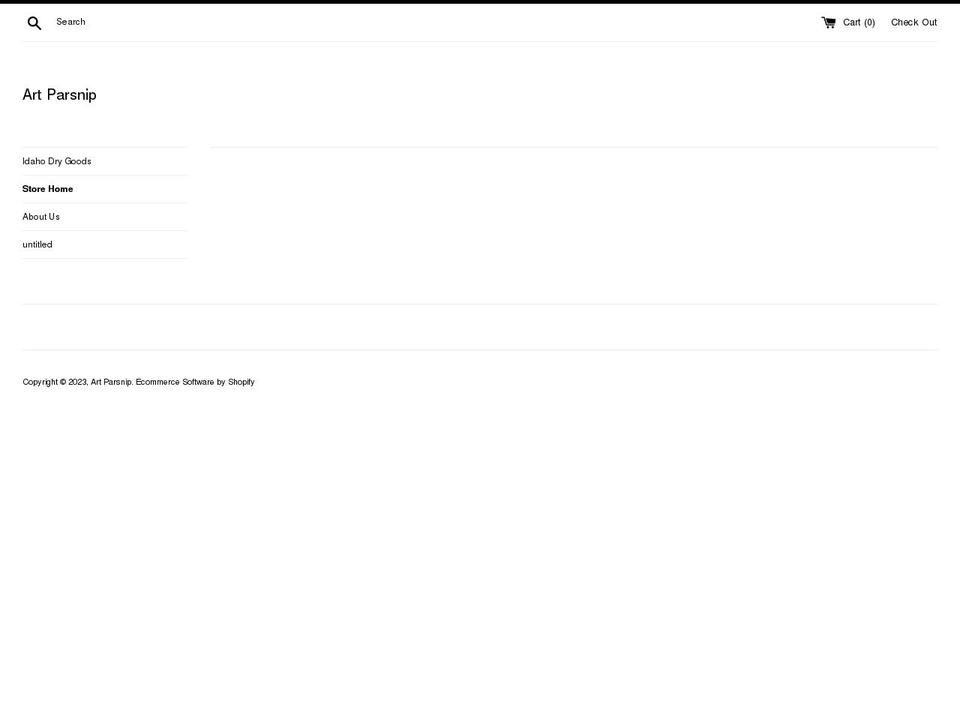This screenshot has height=720, width=960.
Task: Go to Check Out
Action: [x=913, y=23]
